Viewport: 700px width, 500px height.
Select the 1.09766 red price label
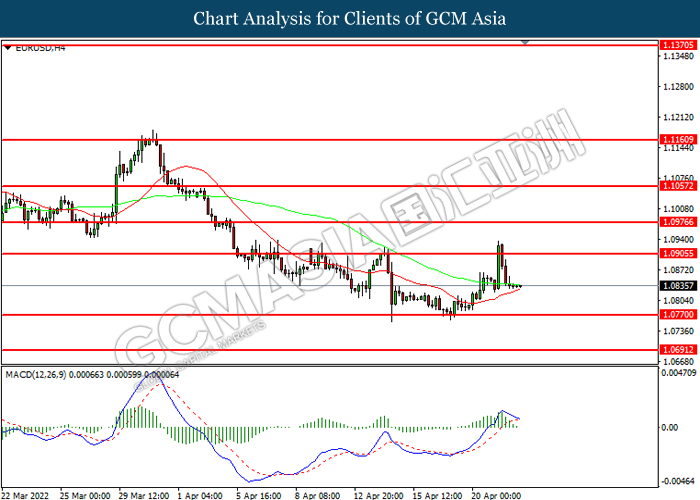tap(678, 222)
